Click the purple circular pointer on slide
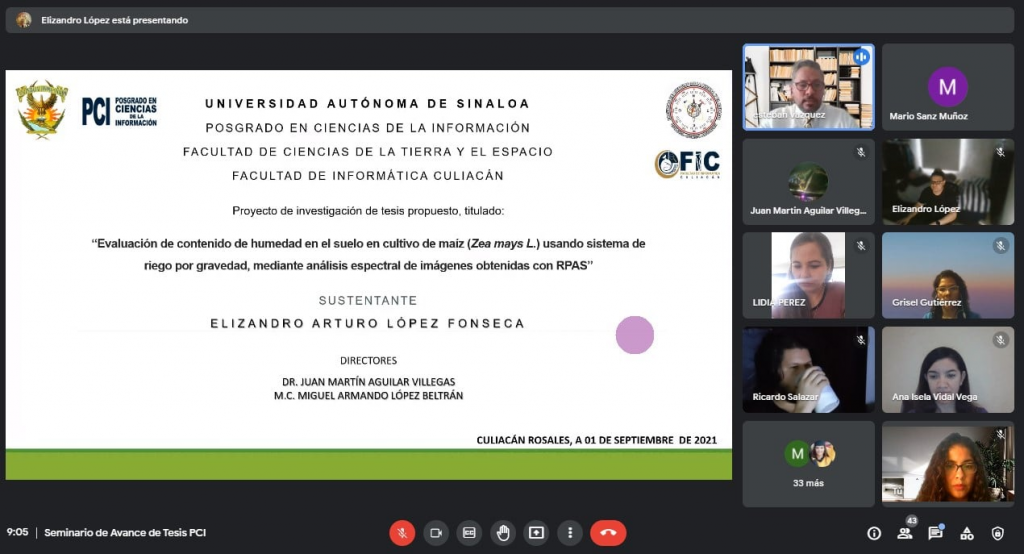 pos(635,335)
